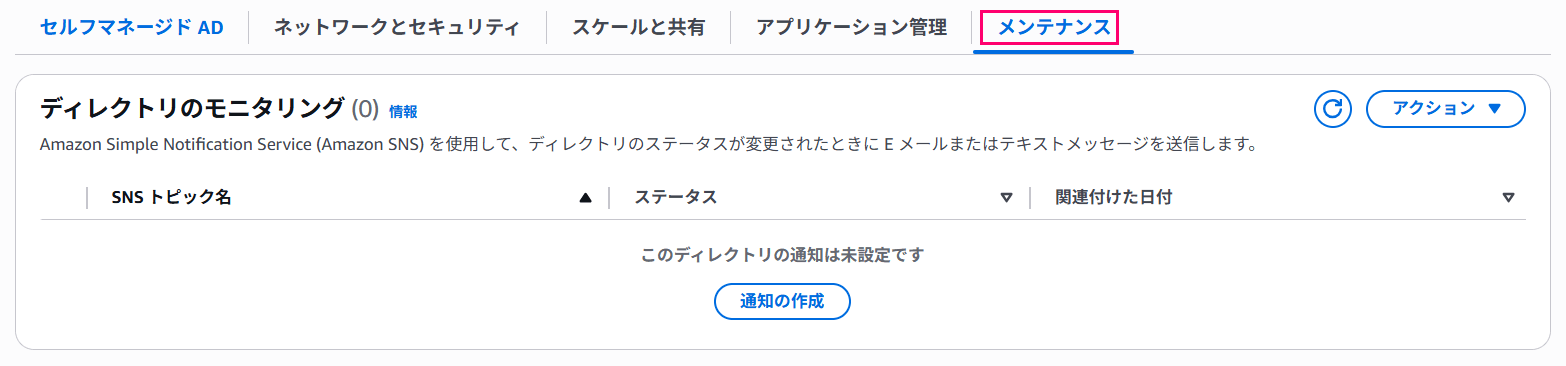The width and height of the screenshot is (1566, 366).
Task: Click the (0) item counter
Action: 366,108
